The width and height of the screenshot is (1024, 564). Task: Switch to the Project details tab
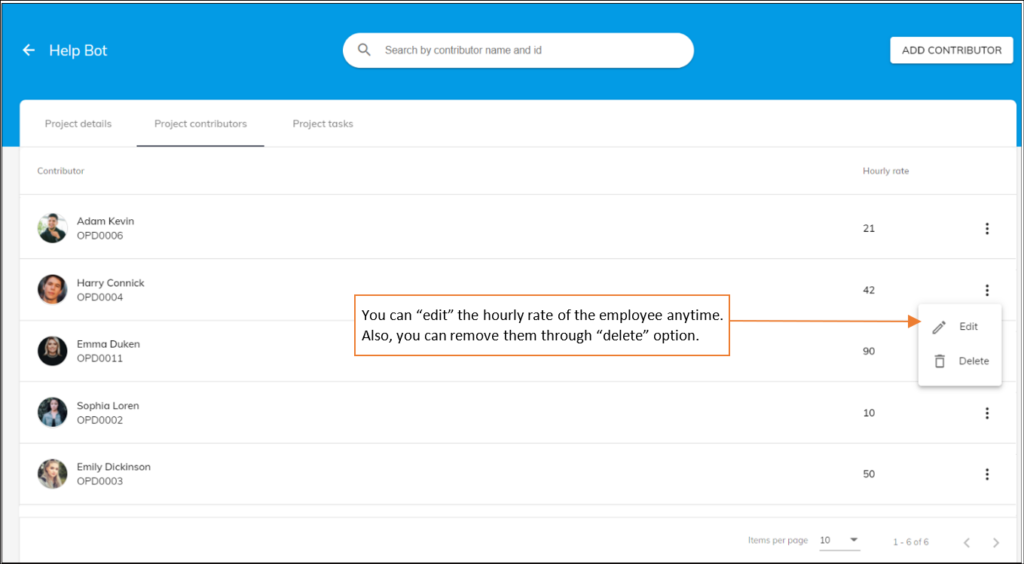[78, 124]
